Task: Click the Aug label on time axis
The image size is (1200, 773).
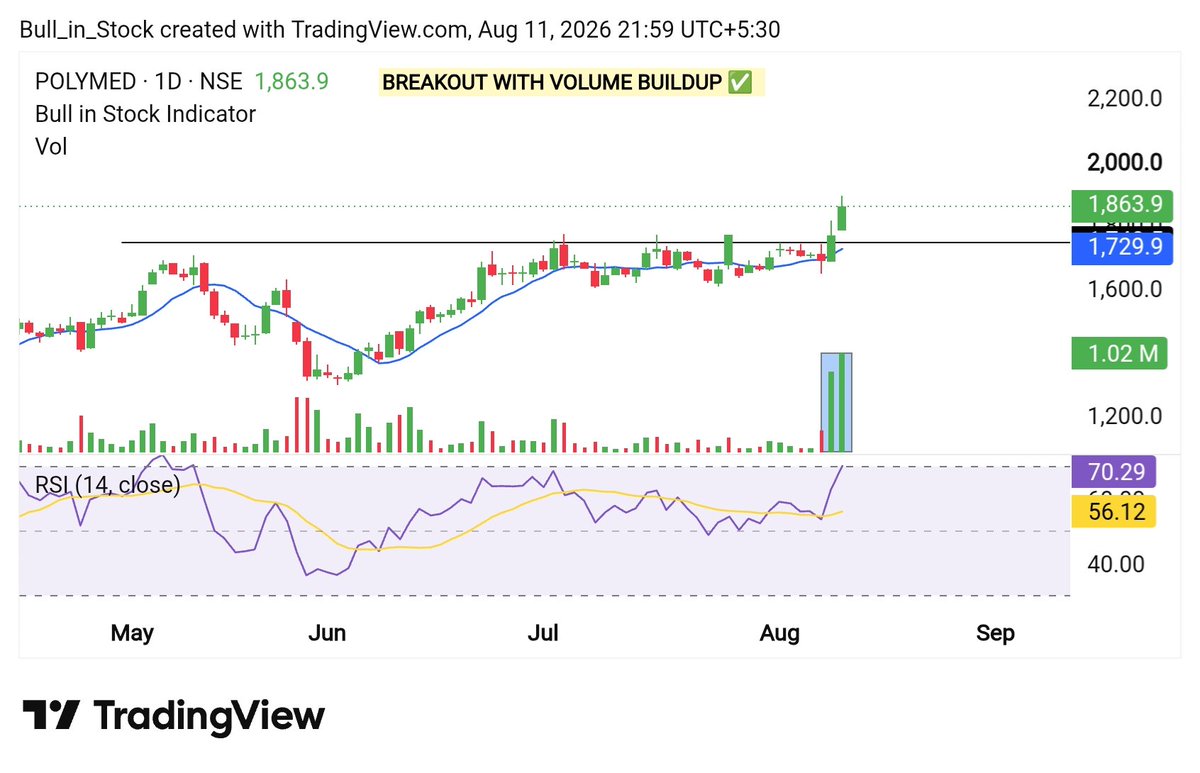Action: tap(781, 633)
